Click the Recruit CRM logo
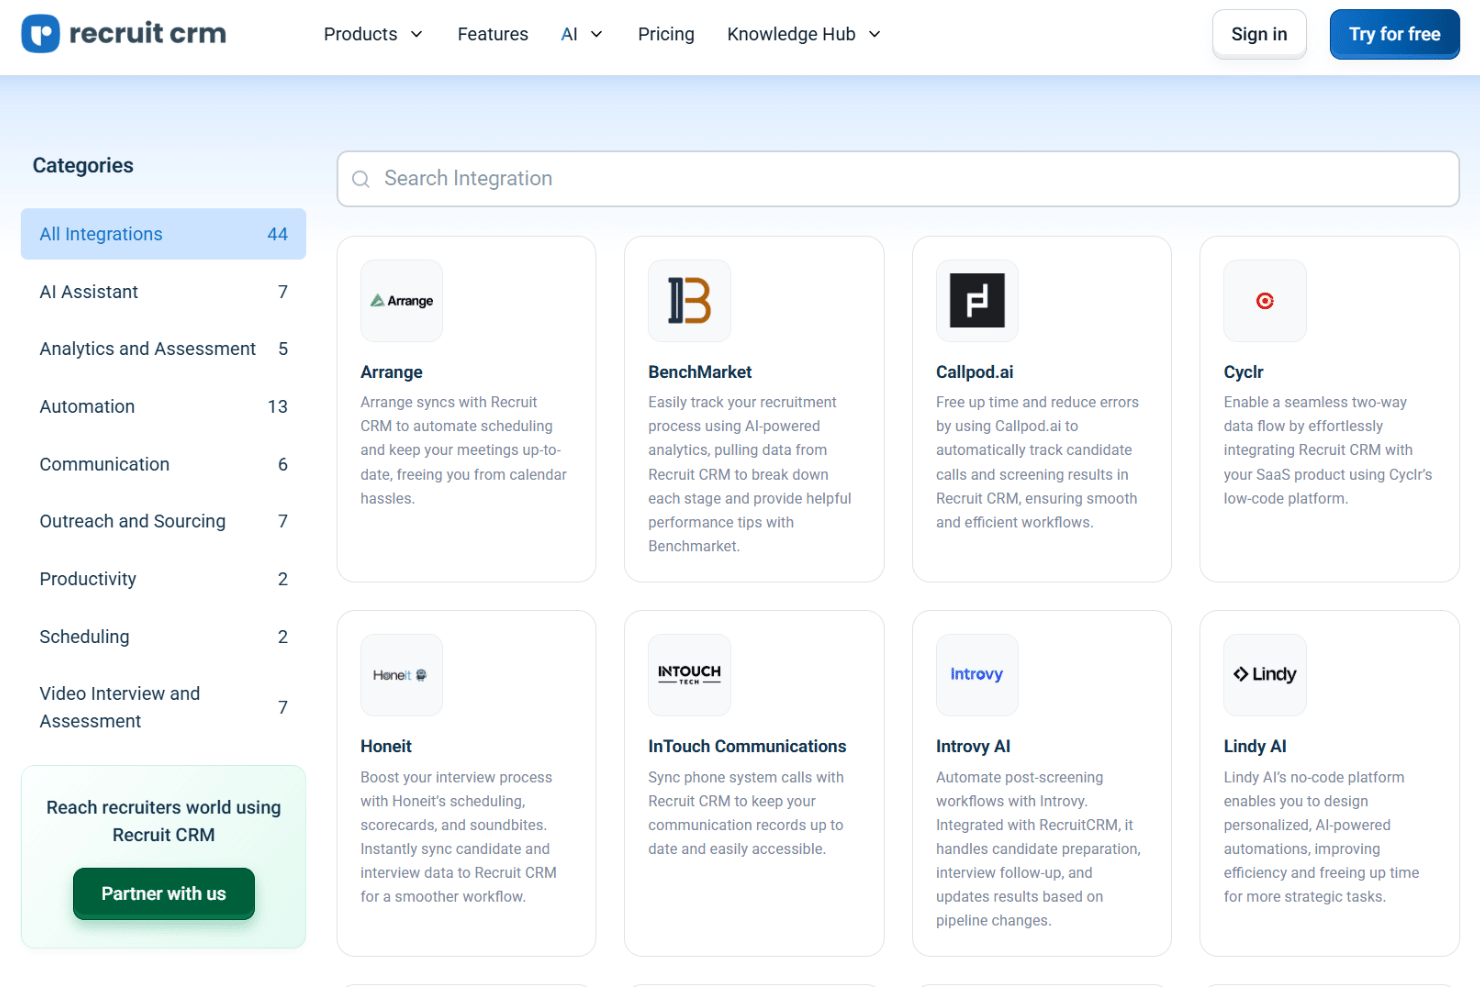The image size is (1480, 987). 124,34
